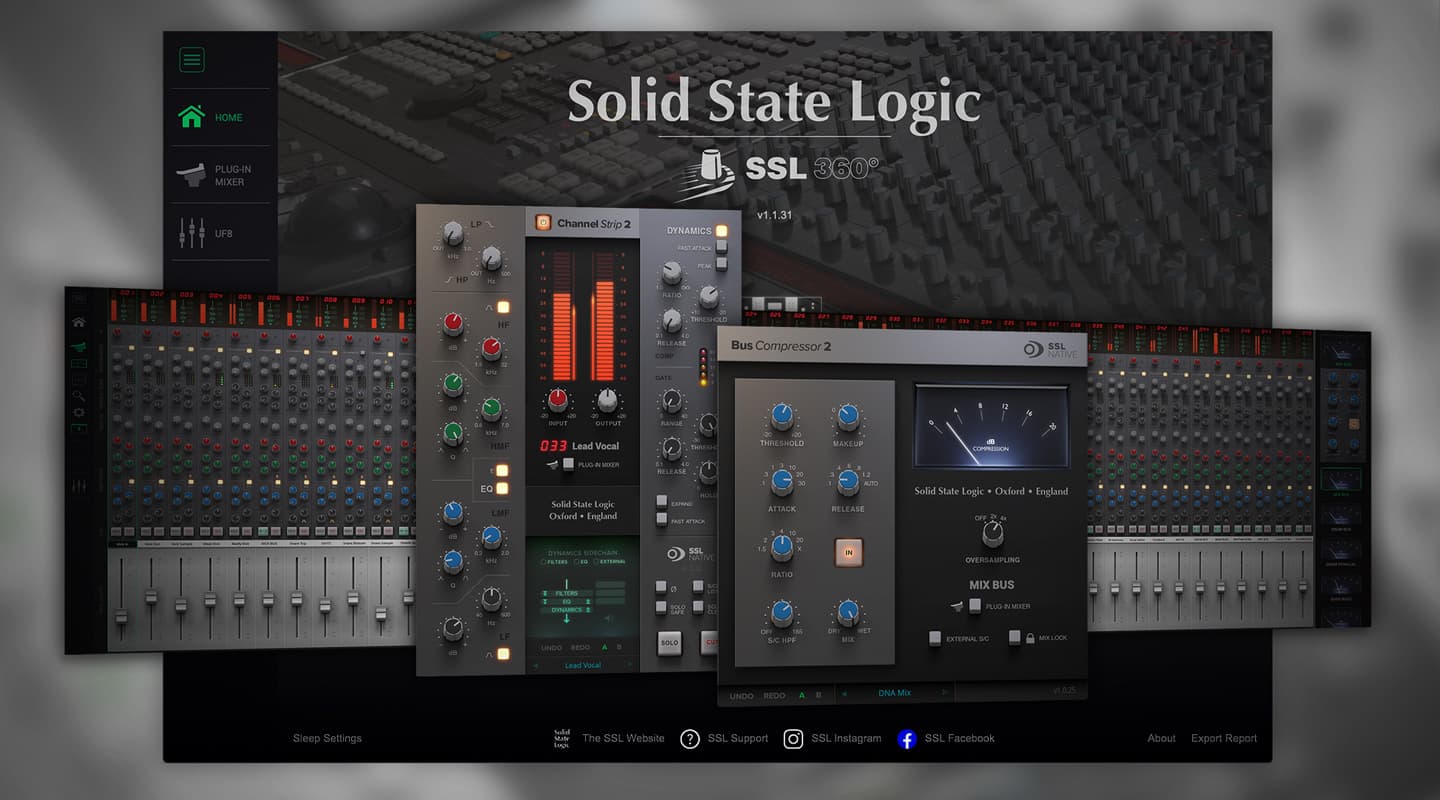Open SSL Facebook link
Image resolution: width=1440 pixels, height=800 pixels.
tap(960, 738)
